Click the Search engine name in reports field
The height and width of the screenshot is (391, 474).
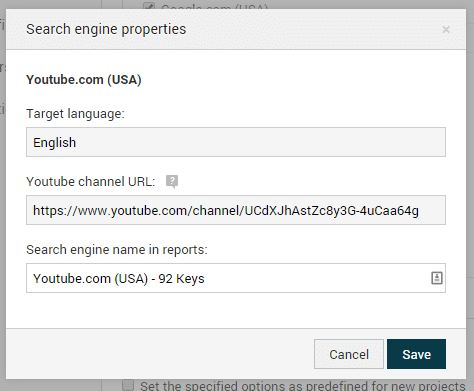[x=236, y=278]
